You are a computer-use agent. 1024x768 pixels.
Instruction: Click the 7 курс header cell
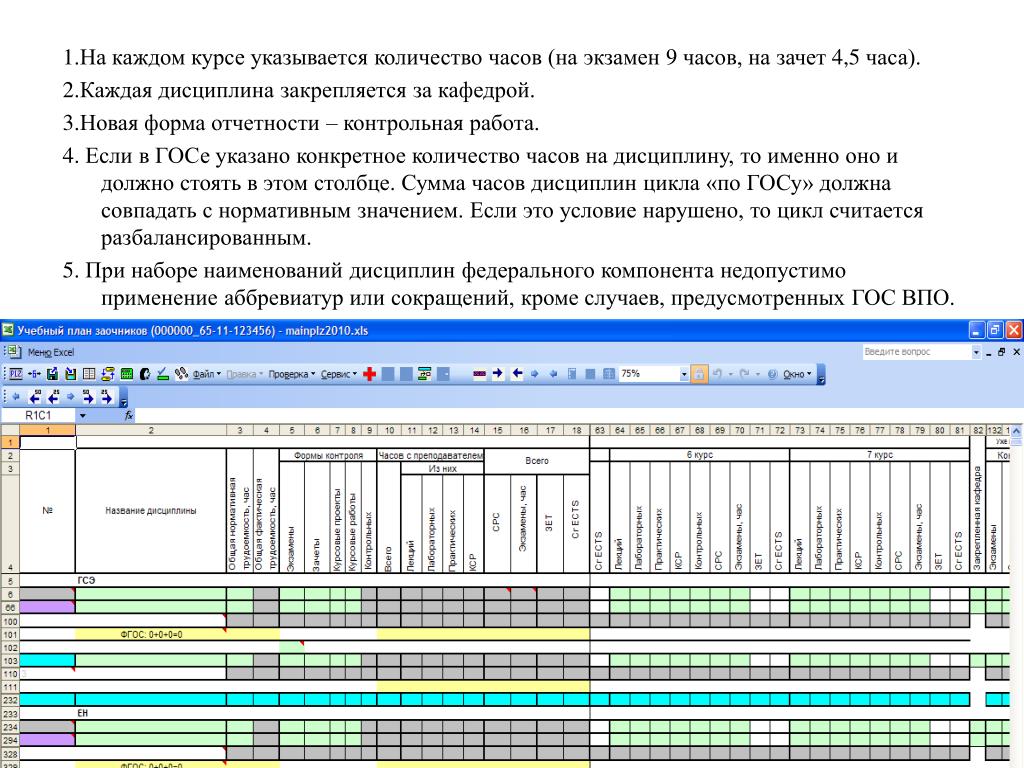coord(880,455)
